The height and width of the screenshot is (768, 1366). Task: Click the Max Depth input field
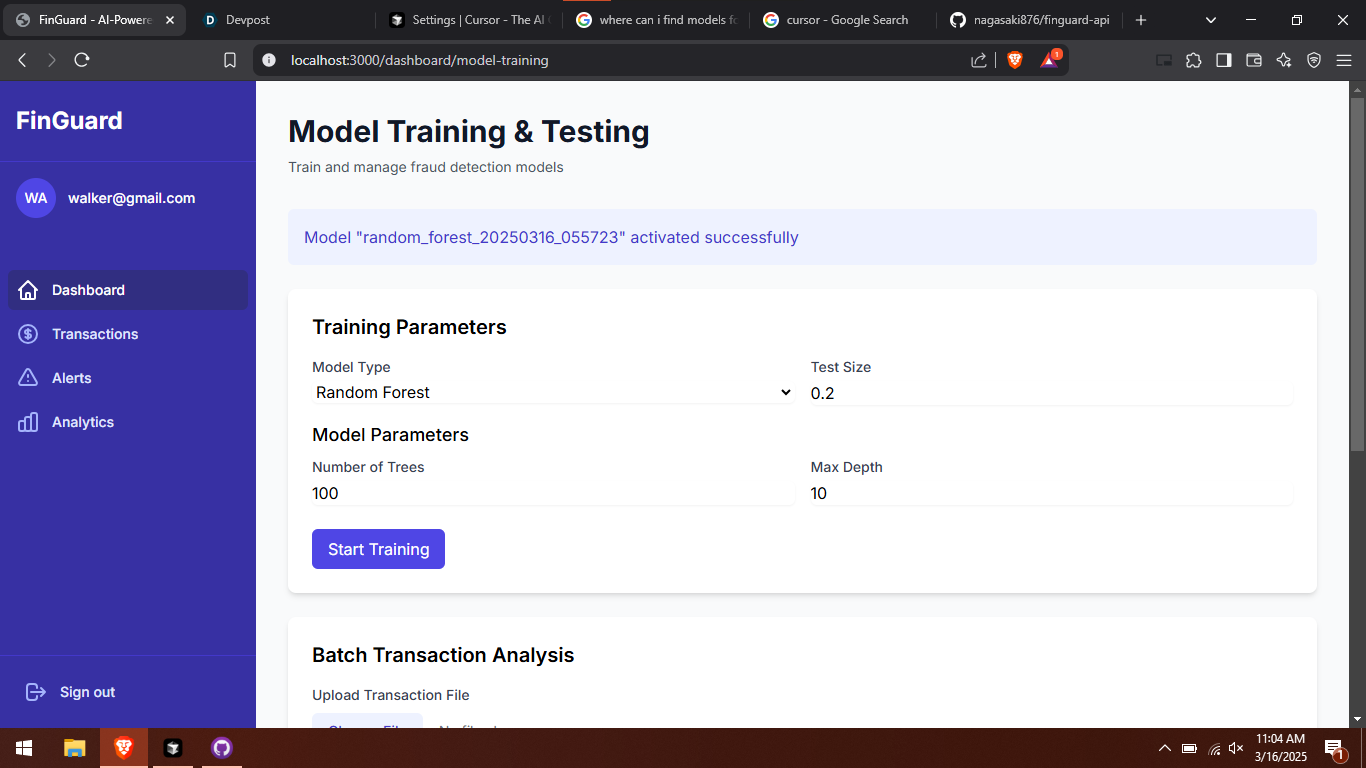pyautogui.click(x=1051, y=493)
